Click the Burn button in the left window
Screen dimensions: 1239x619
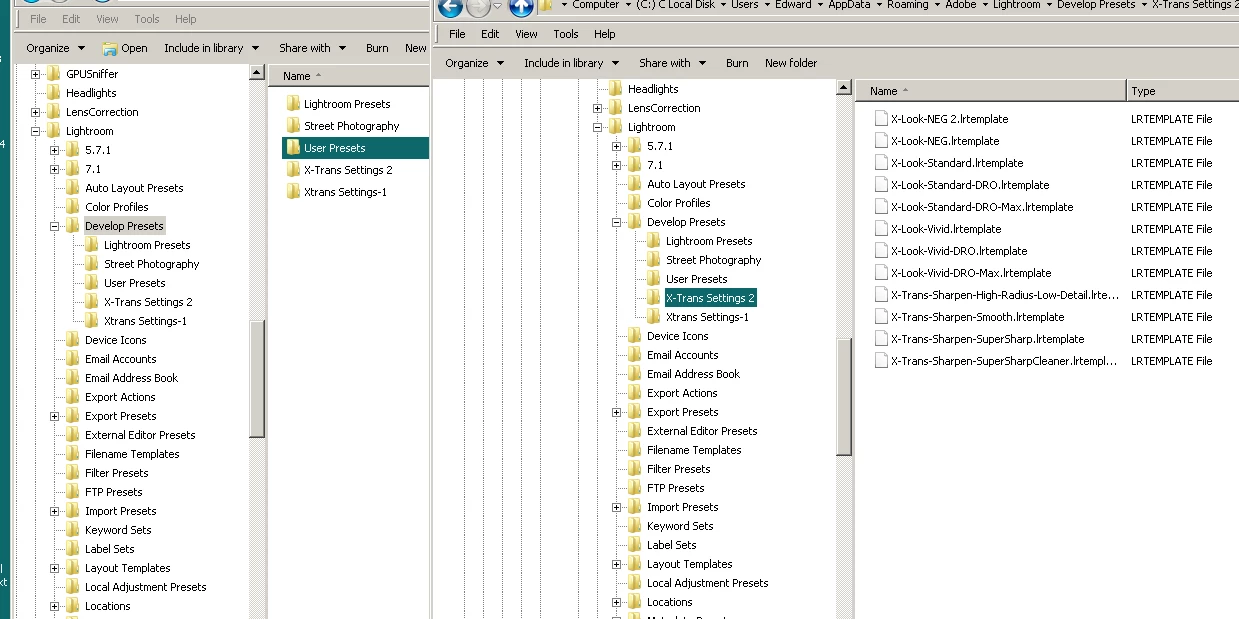[377, 48]
